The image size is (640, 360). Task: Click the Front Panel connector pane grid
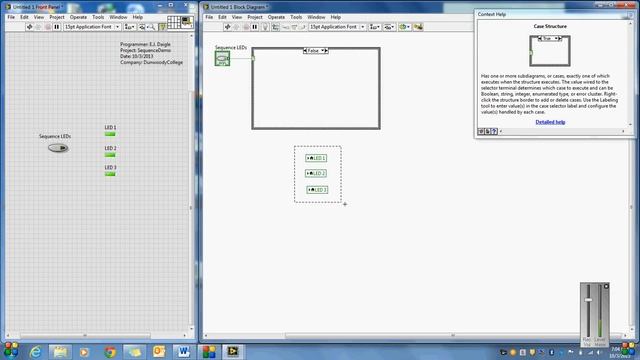[174, 22]
